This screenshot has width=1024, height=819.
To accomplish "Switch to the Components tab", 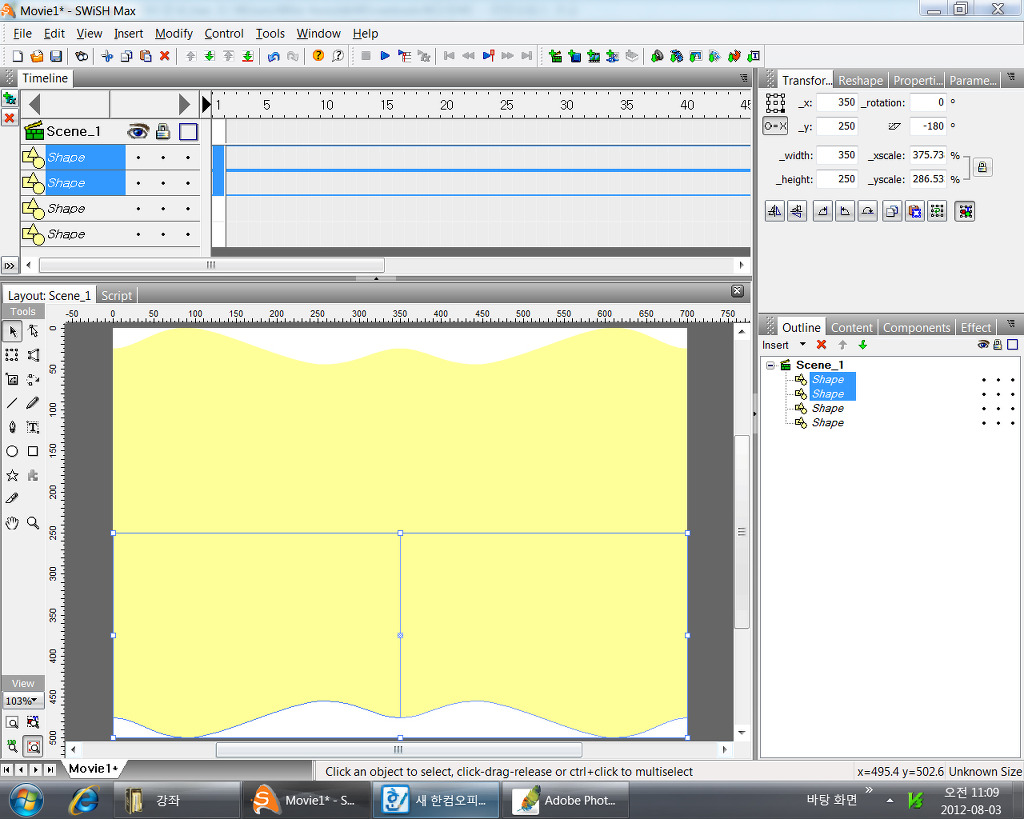I will [916, 327].
